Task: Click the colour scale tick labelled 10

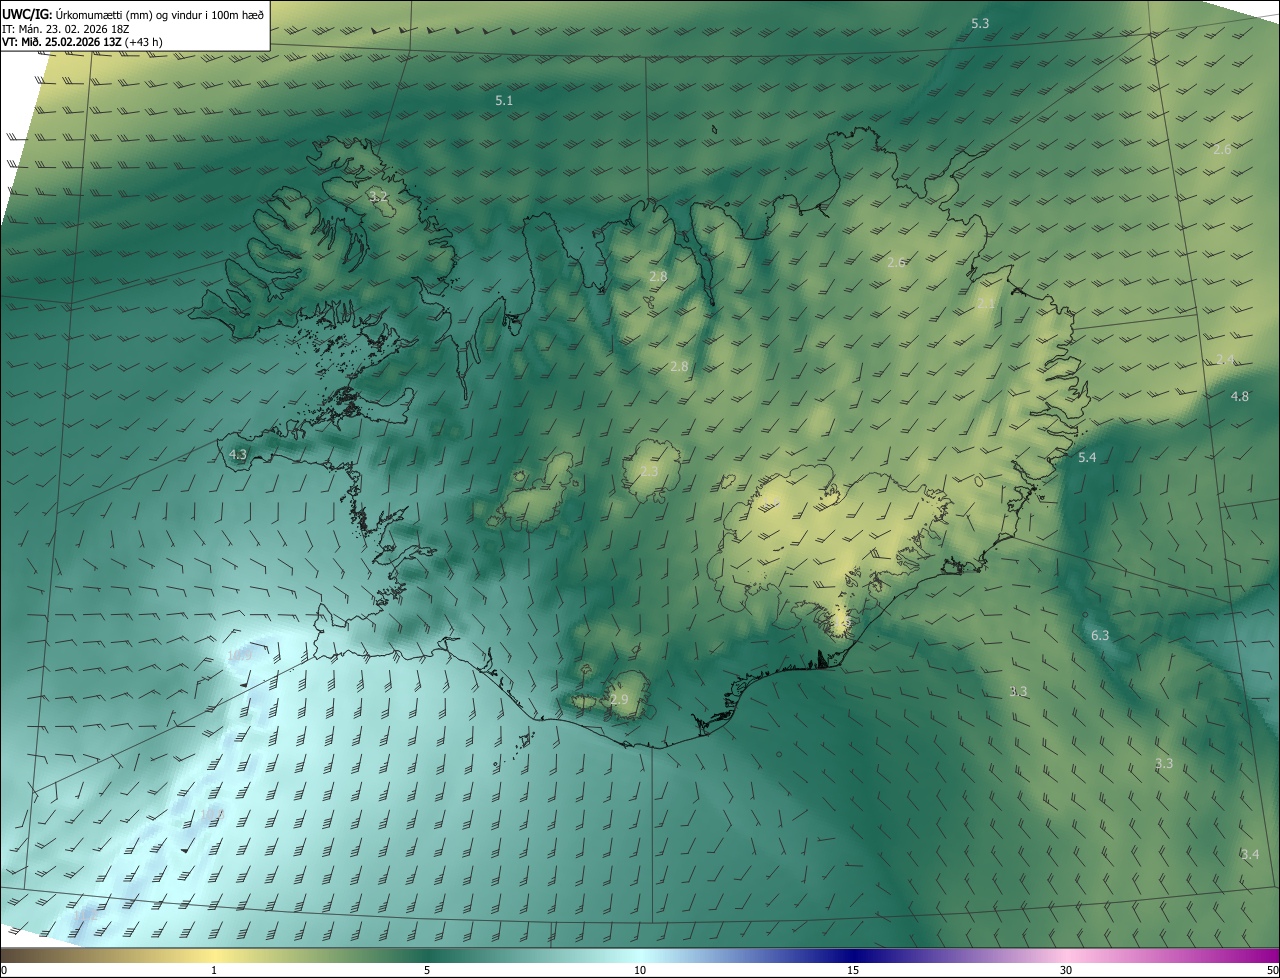Action: click(640, 971)
